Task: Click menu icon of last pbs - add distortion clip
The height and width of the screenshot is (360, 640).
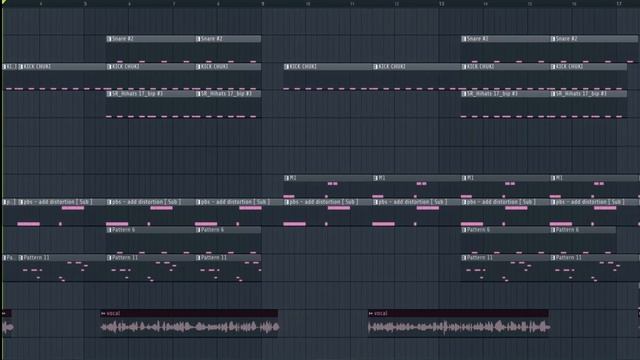Action: 553,202
